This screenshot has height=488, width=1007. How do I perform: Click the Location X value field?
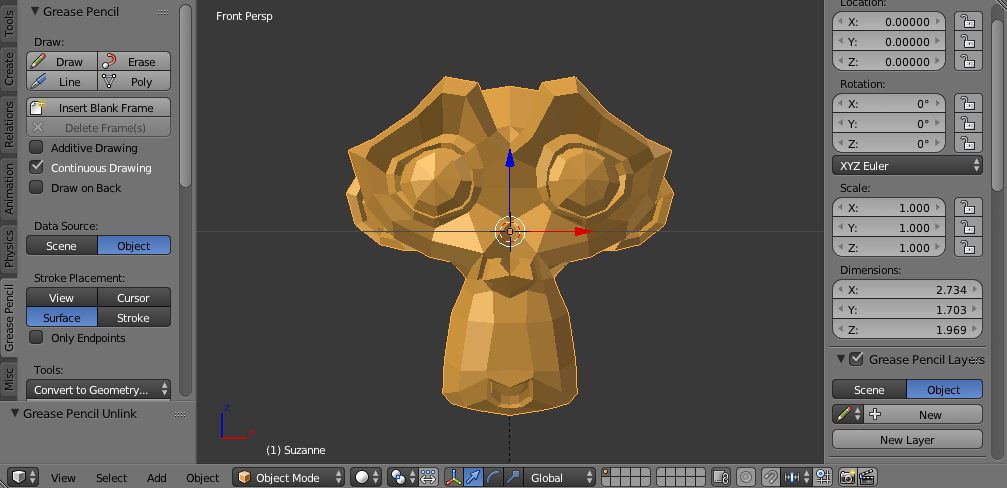tap(889, 22)
